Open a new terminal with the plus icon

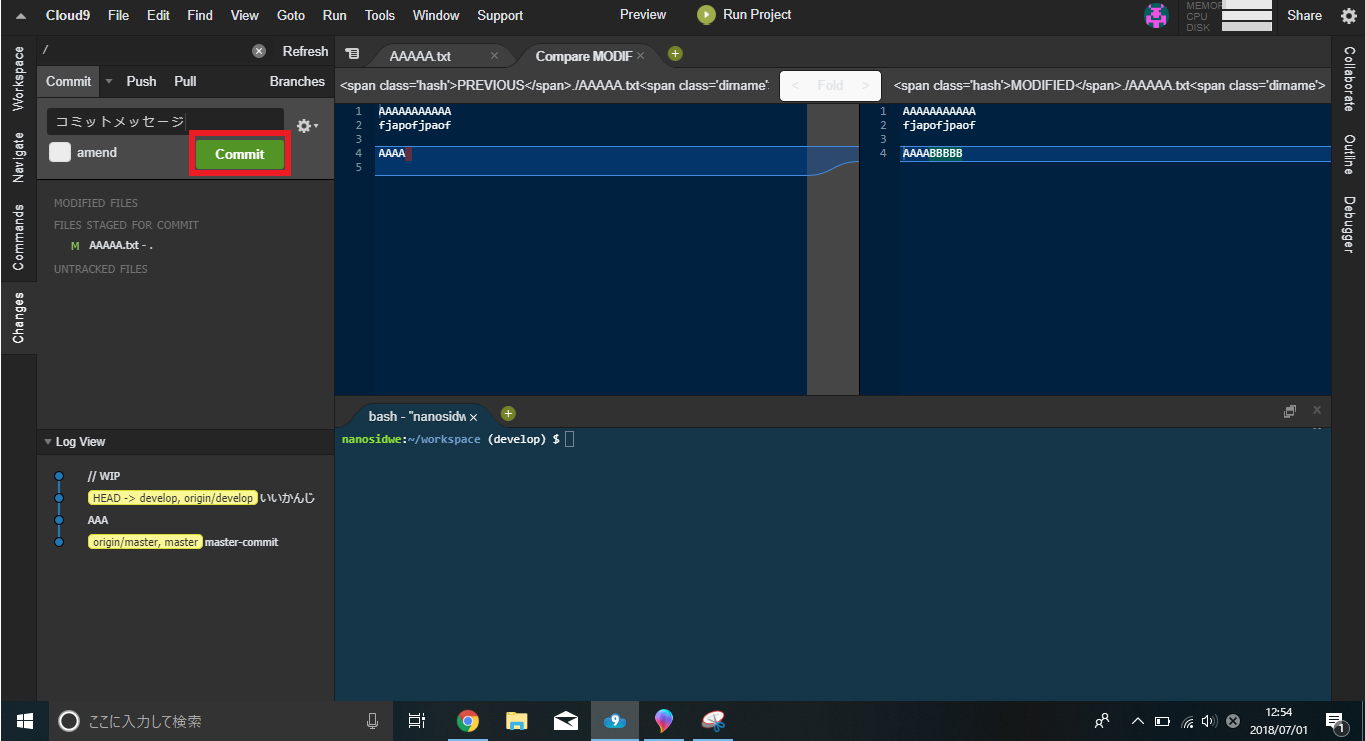pyautogui.click(x=508, y=412)
